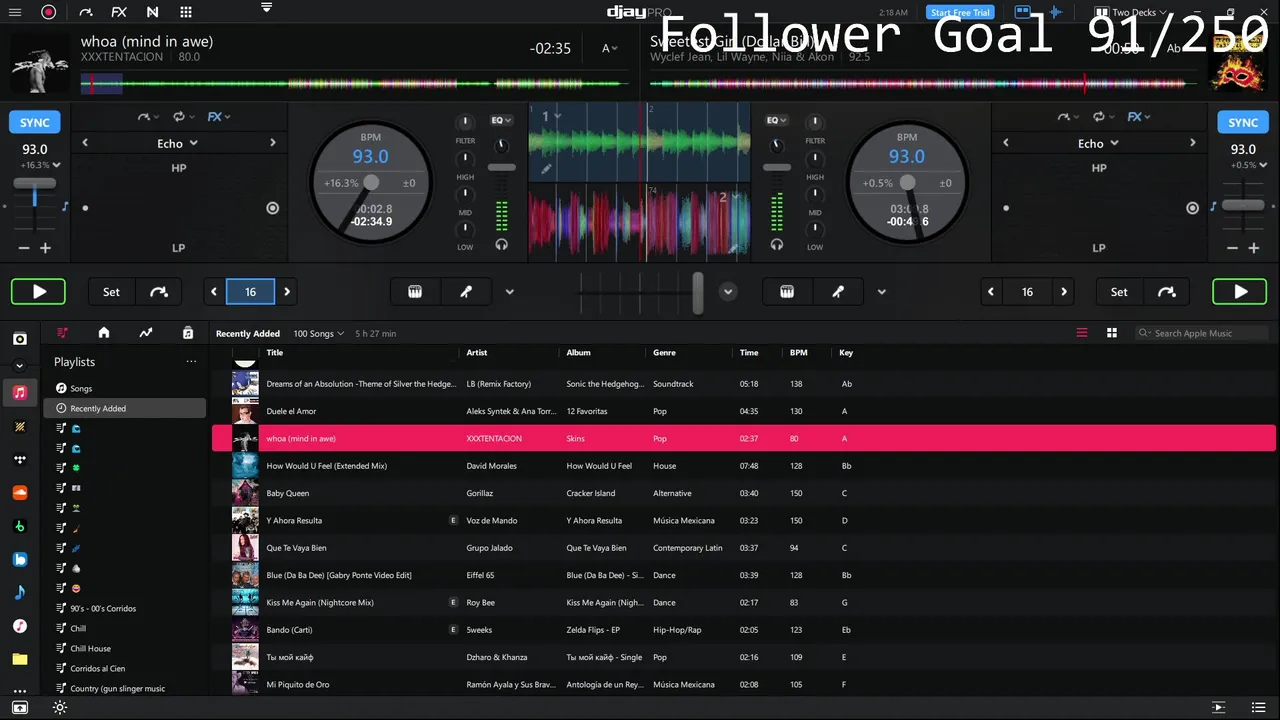Open the left deck piano keys icon

point(415,292)
